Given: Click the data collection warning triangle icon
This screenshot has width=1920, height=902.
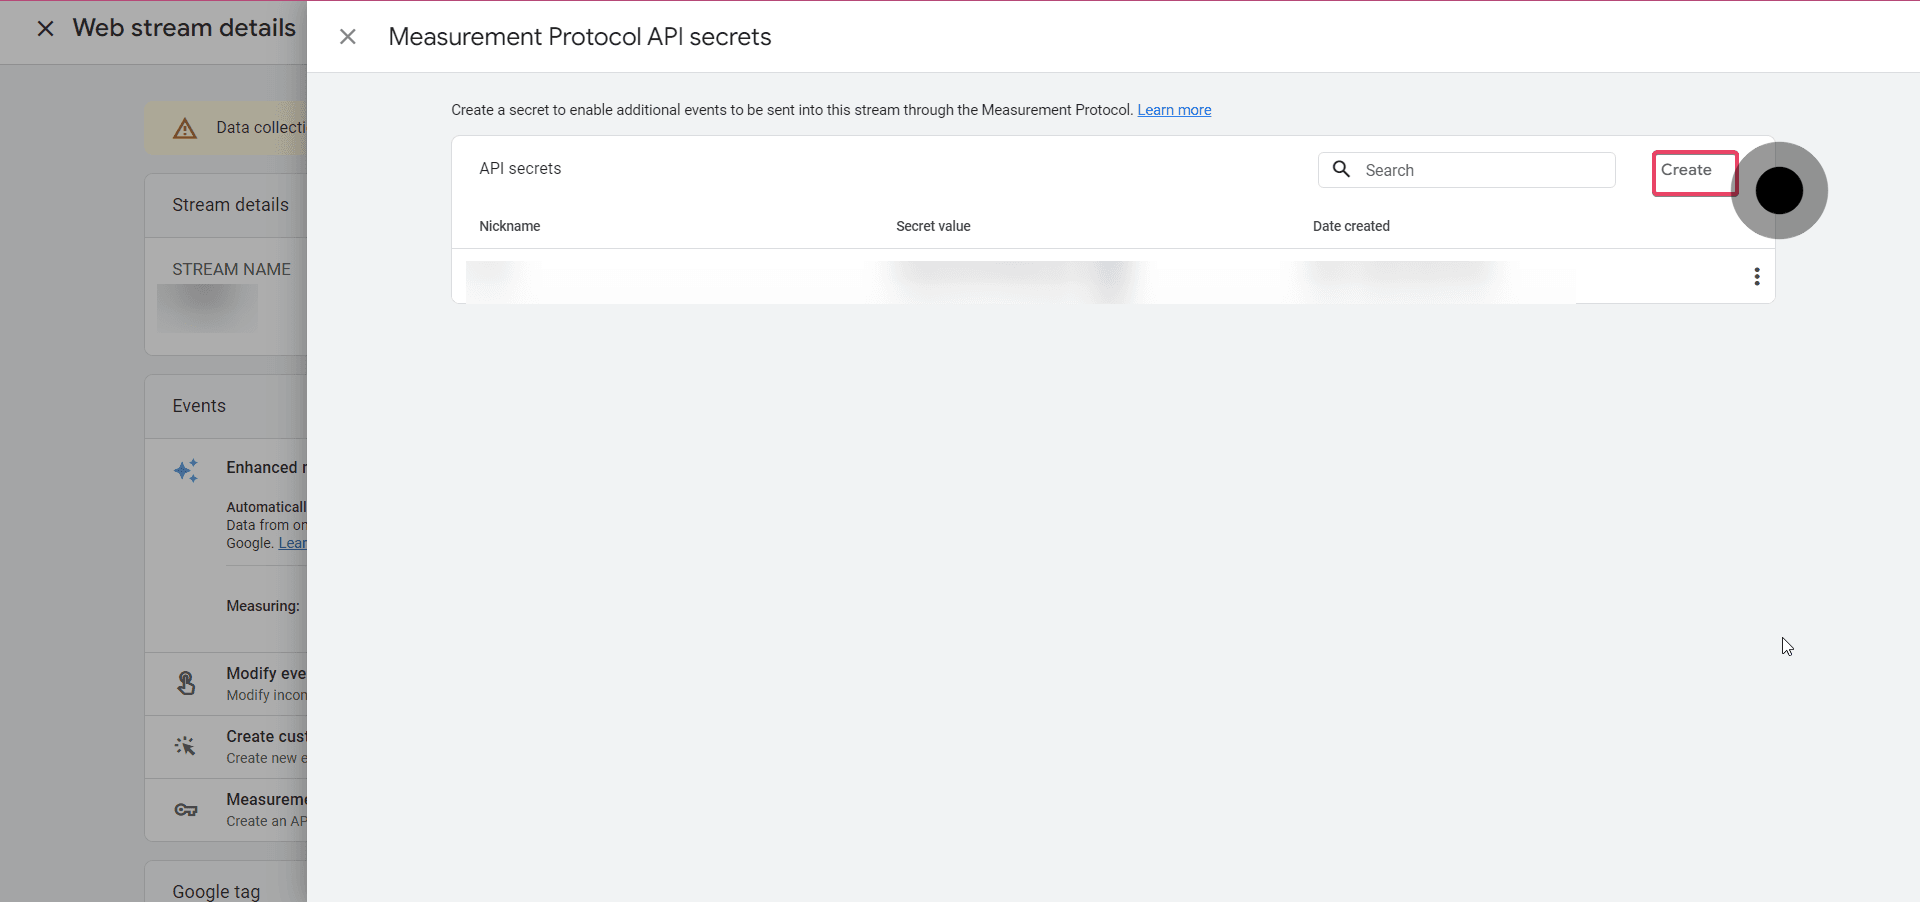Looking at the screenshot, I should tap(185, 128).
